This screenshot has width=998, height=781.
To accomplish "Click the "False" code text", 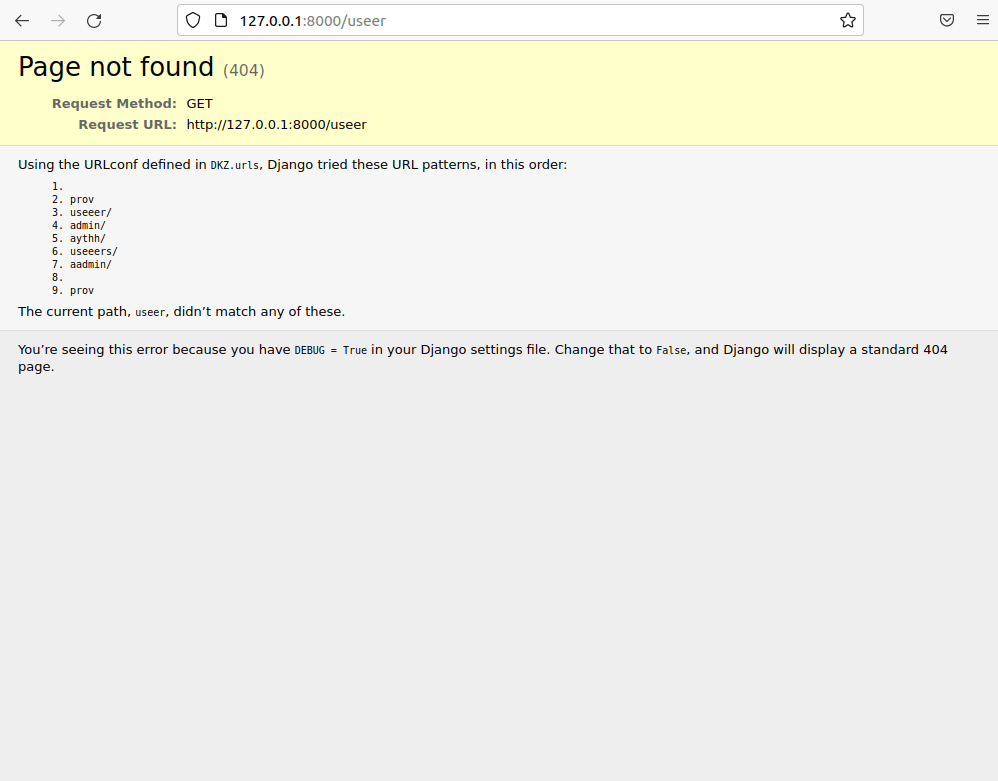I will click(x=672, y=350).
